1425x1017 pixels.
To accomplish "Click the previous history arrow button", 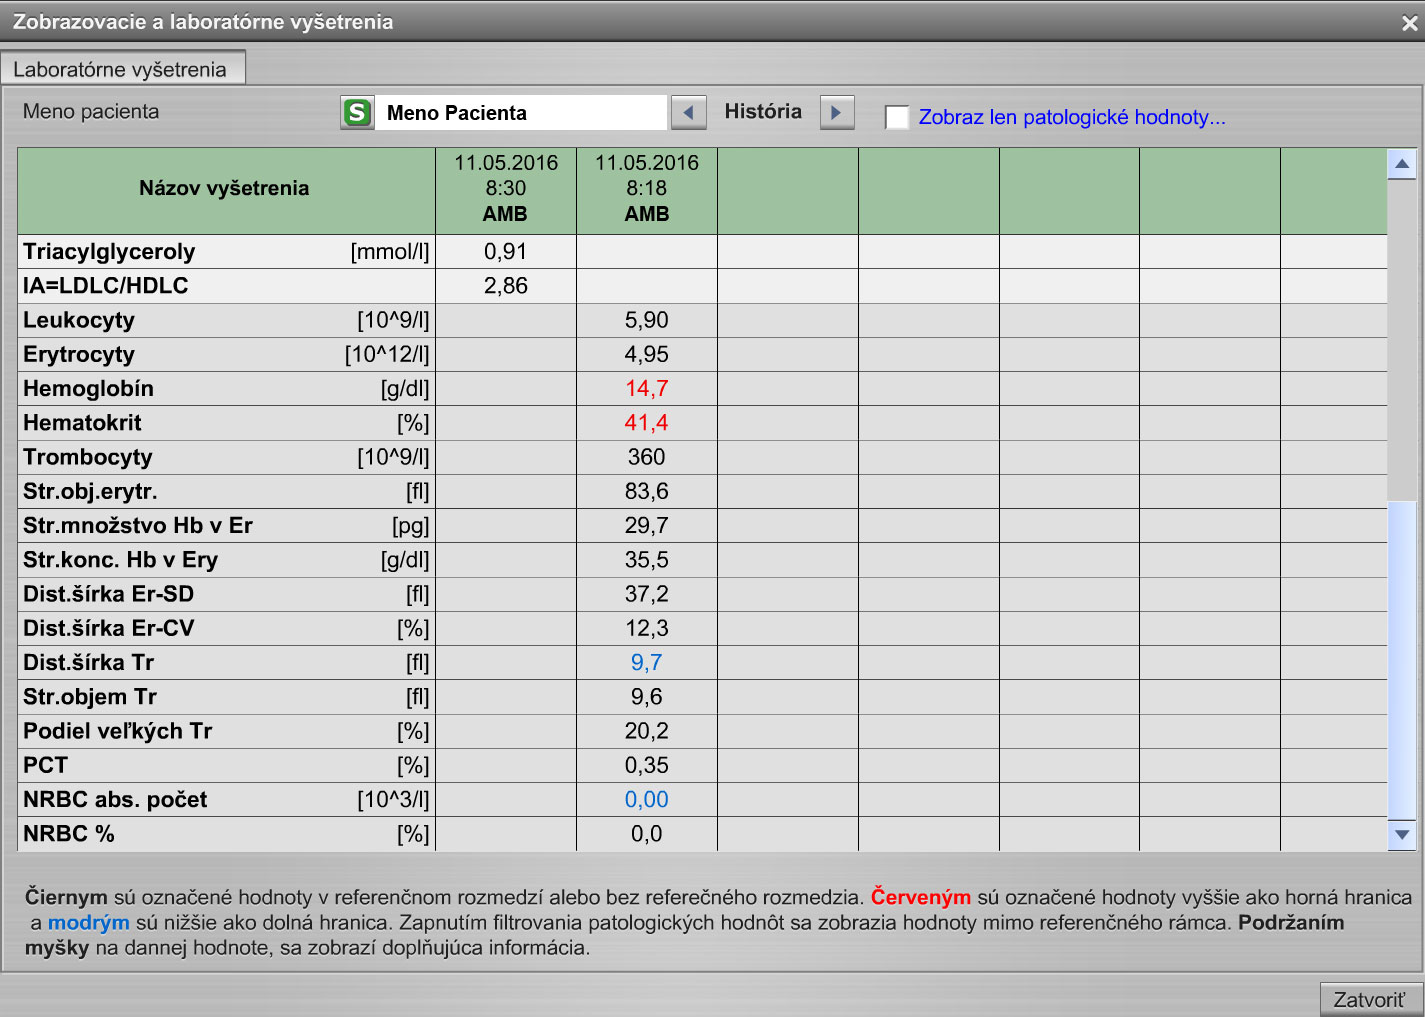I will (x=688, y=112).
